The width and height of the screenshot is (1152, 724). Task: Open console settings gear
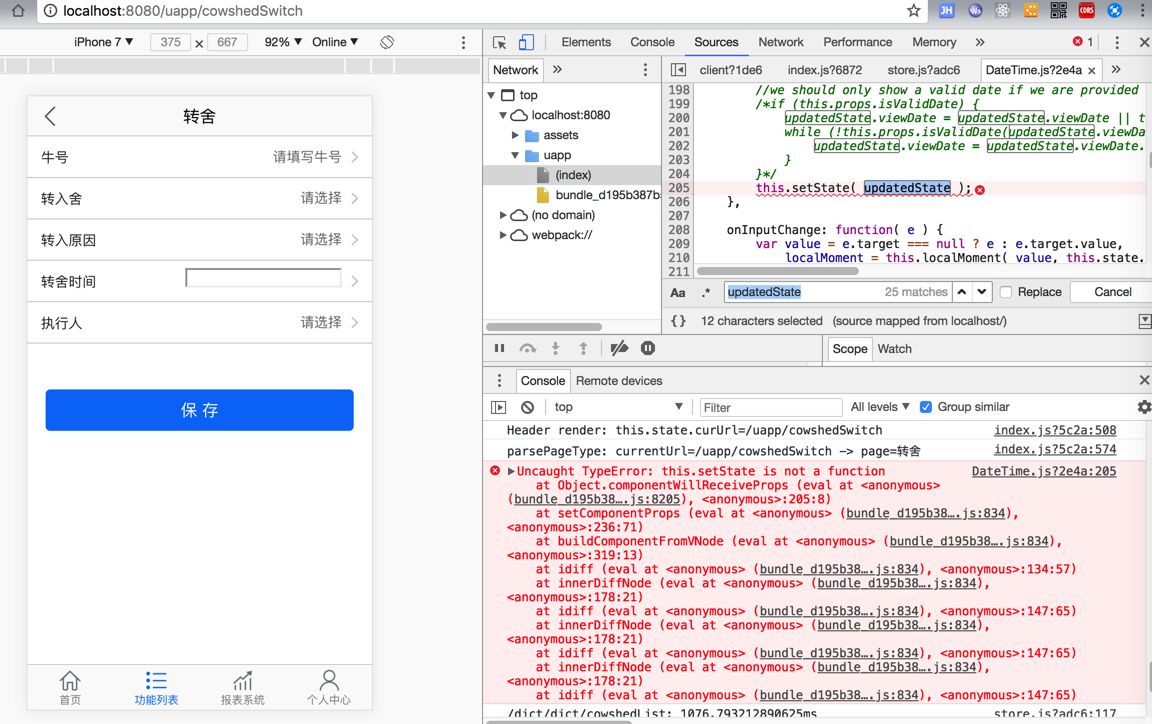tap(1144, 407)
